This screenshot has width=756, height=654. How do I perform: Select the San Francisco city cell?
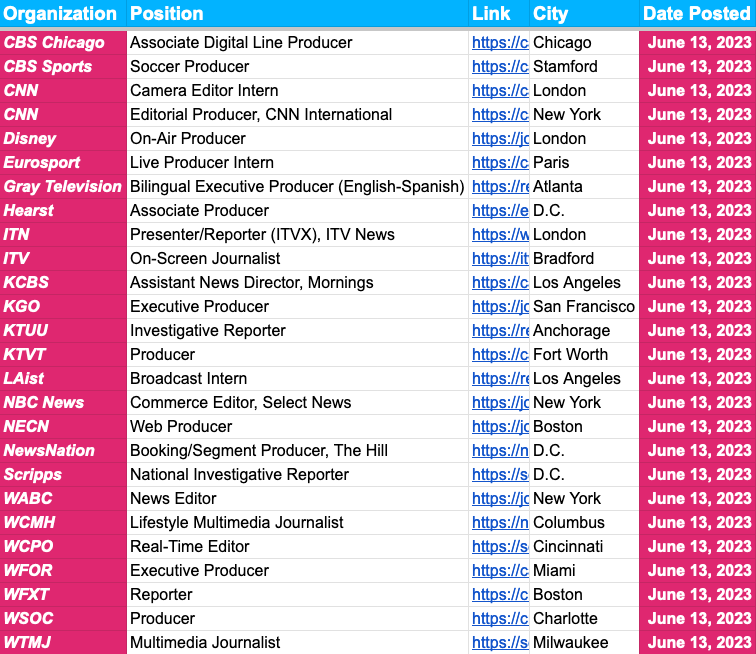tap(584, 307)
